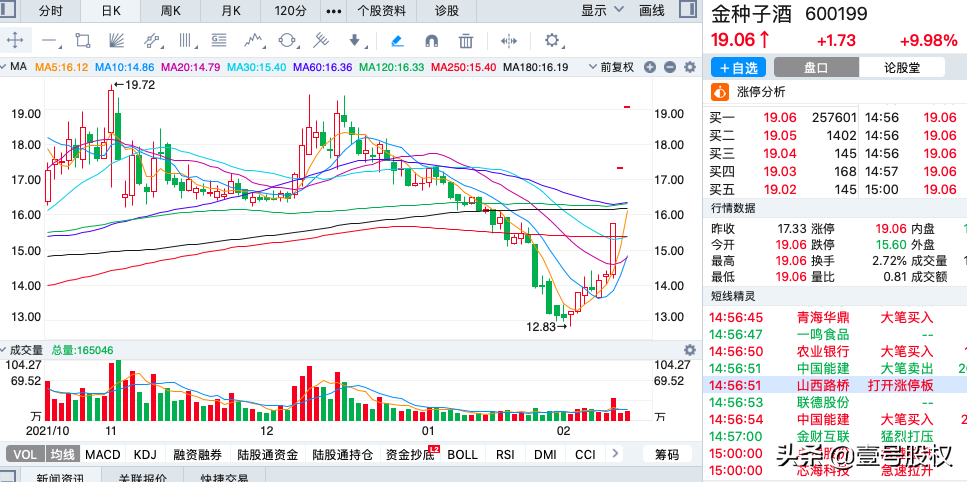This screenshot has width=967, height=482.
Task: Open volume panel gear settings
Action: [x=690, y=350]
